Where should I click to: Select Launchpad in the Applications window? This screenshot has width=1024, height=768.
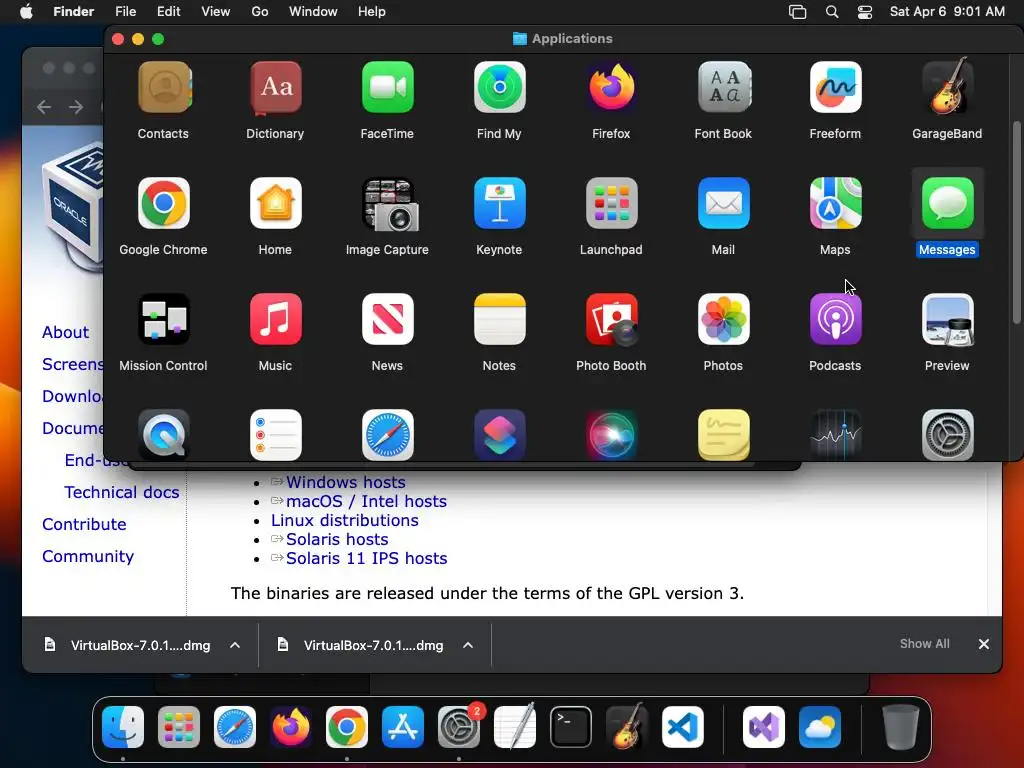pos(611,203)
